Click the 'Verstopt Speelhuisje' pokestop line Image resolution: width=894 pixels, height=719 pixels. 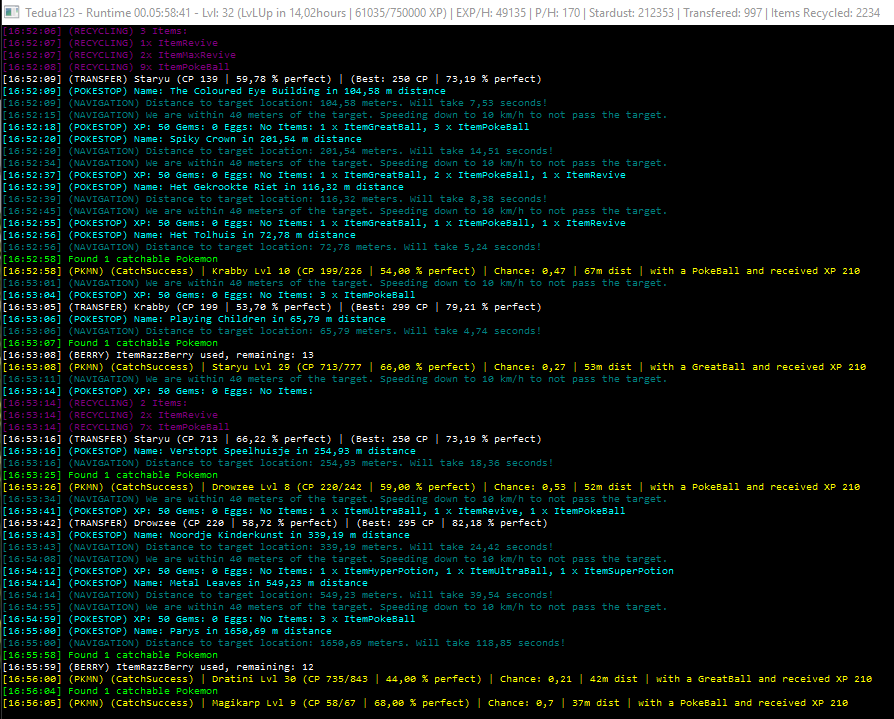pos(209,451)
